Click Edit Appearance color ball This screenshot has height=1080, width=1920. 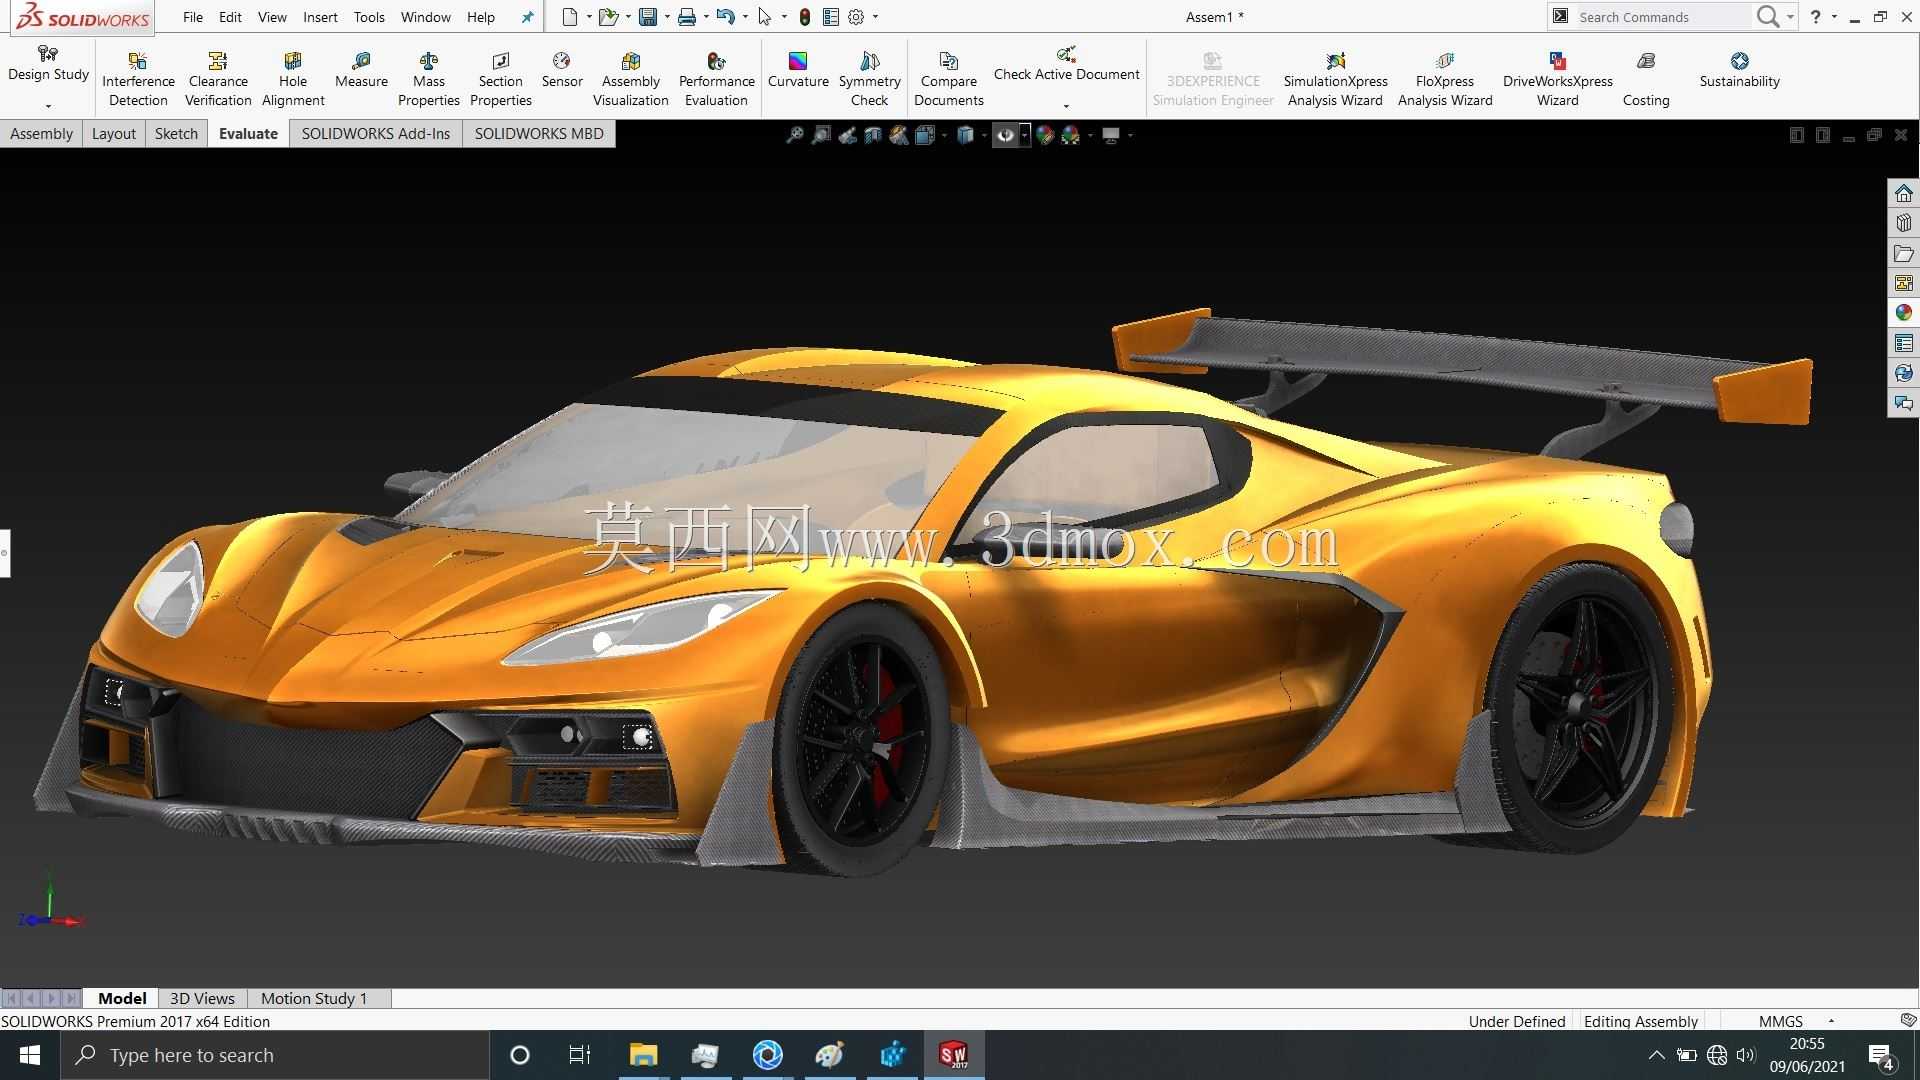pos(1045,135)
